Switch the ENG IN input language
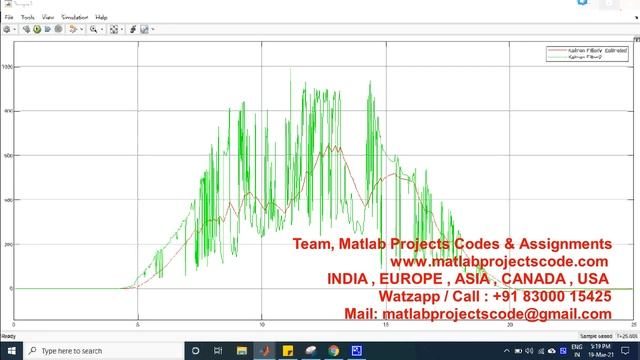 coord(577,351)
